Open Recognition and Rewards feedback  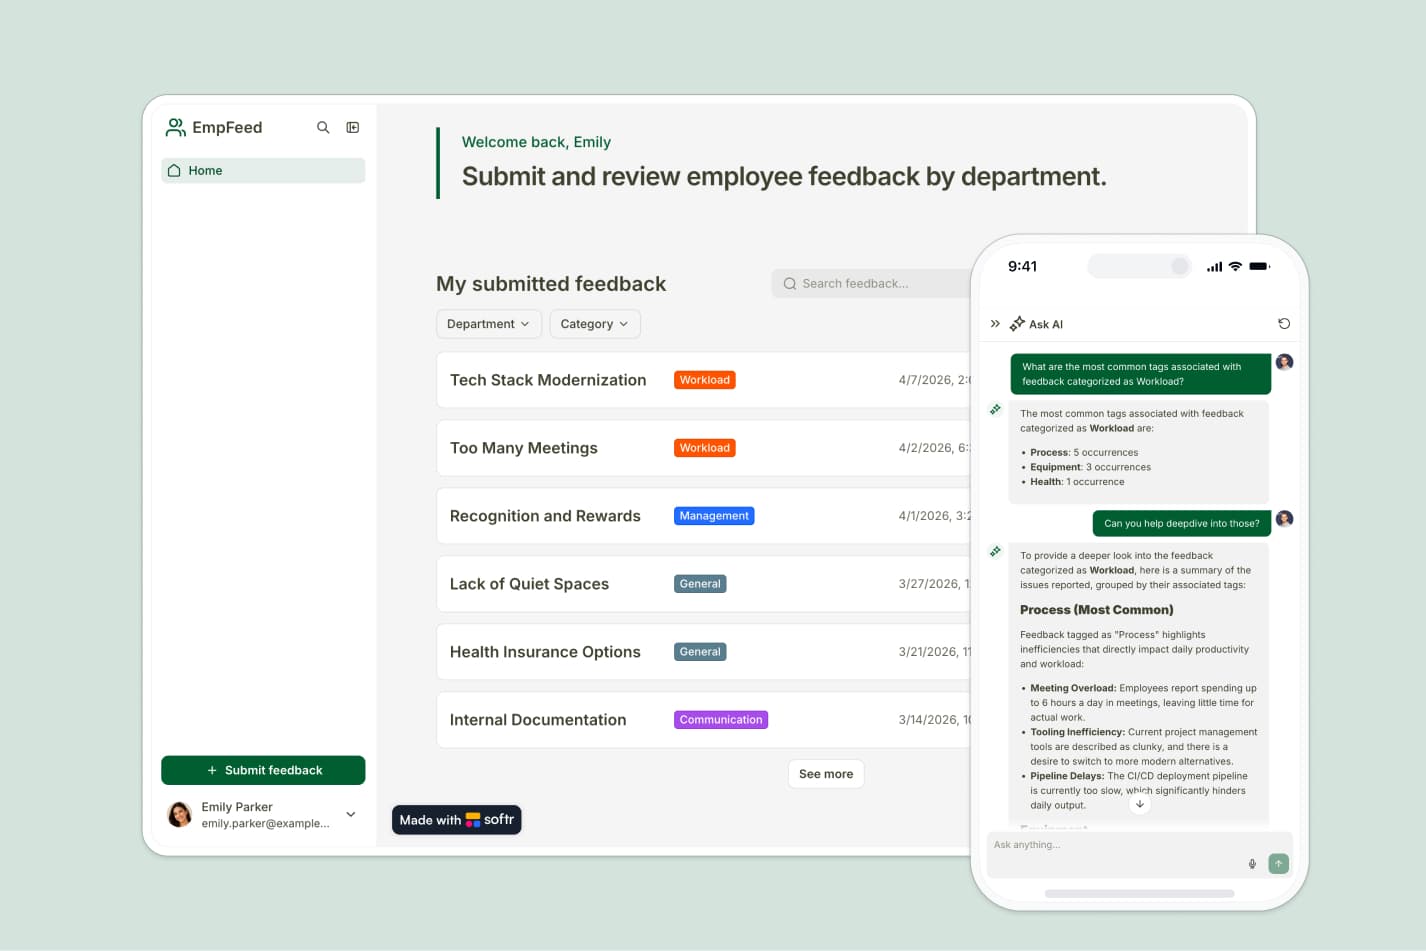[704, 516]
